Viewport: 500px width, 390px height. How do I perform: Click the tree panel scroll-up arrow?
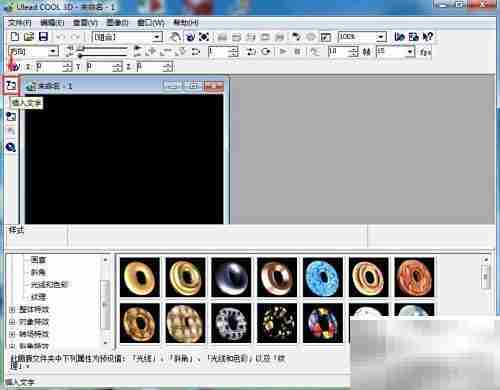(106, 260)
